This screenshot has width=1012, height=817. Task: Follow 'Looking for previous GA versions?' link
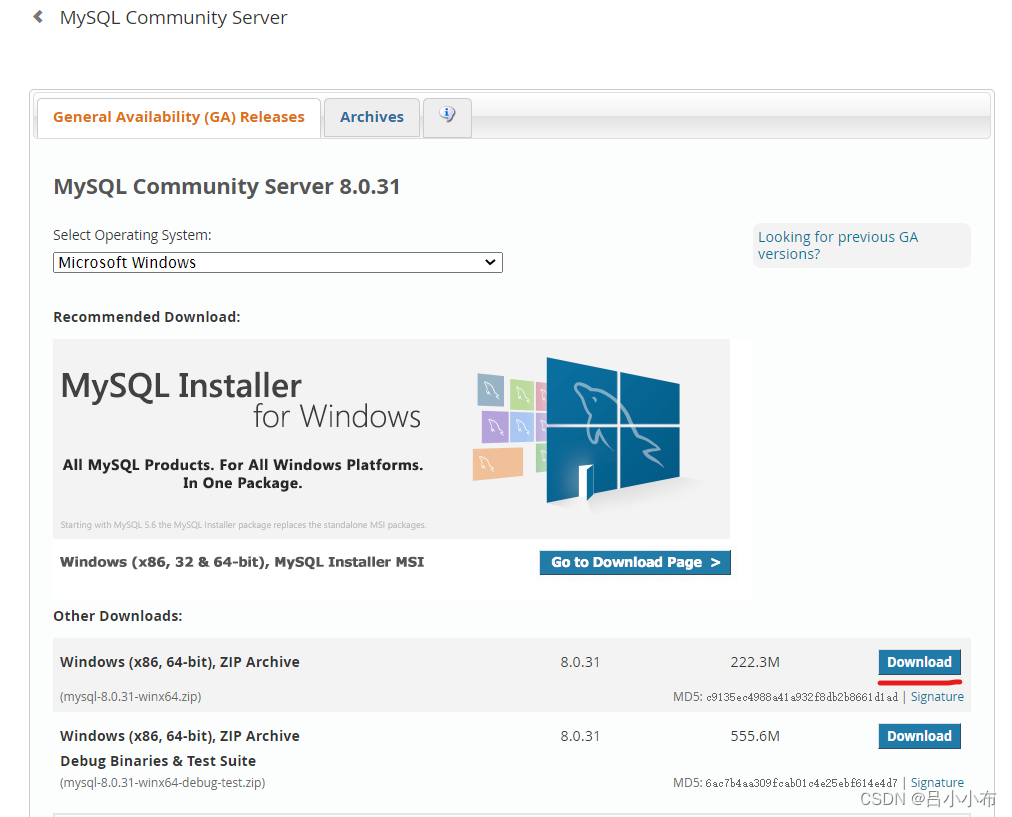point(837,245)
